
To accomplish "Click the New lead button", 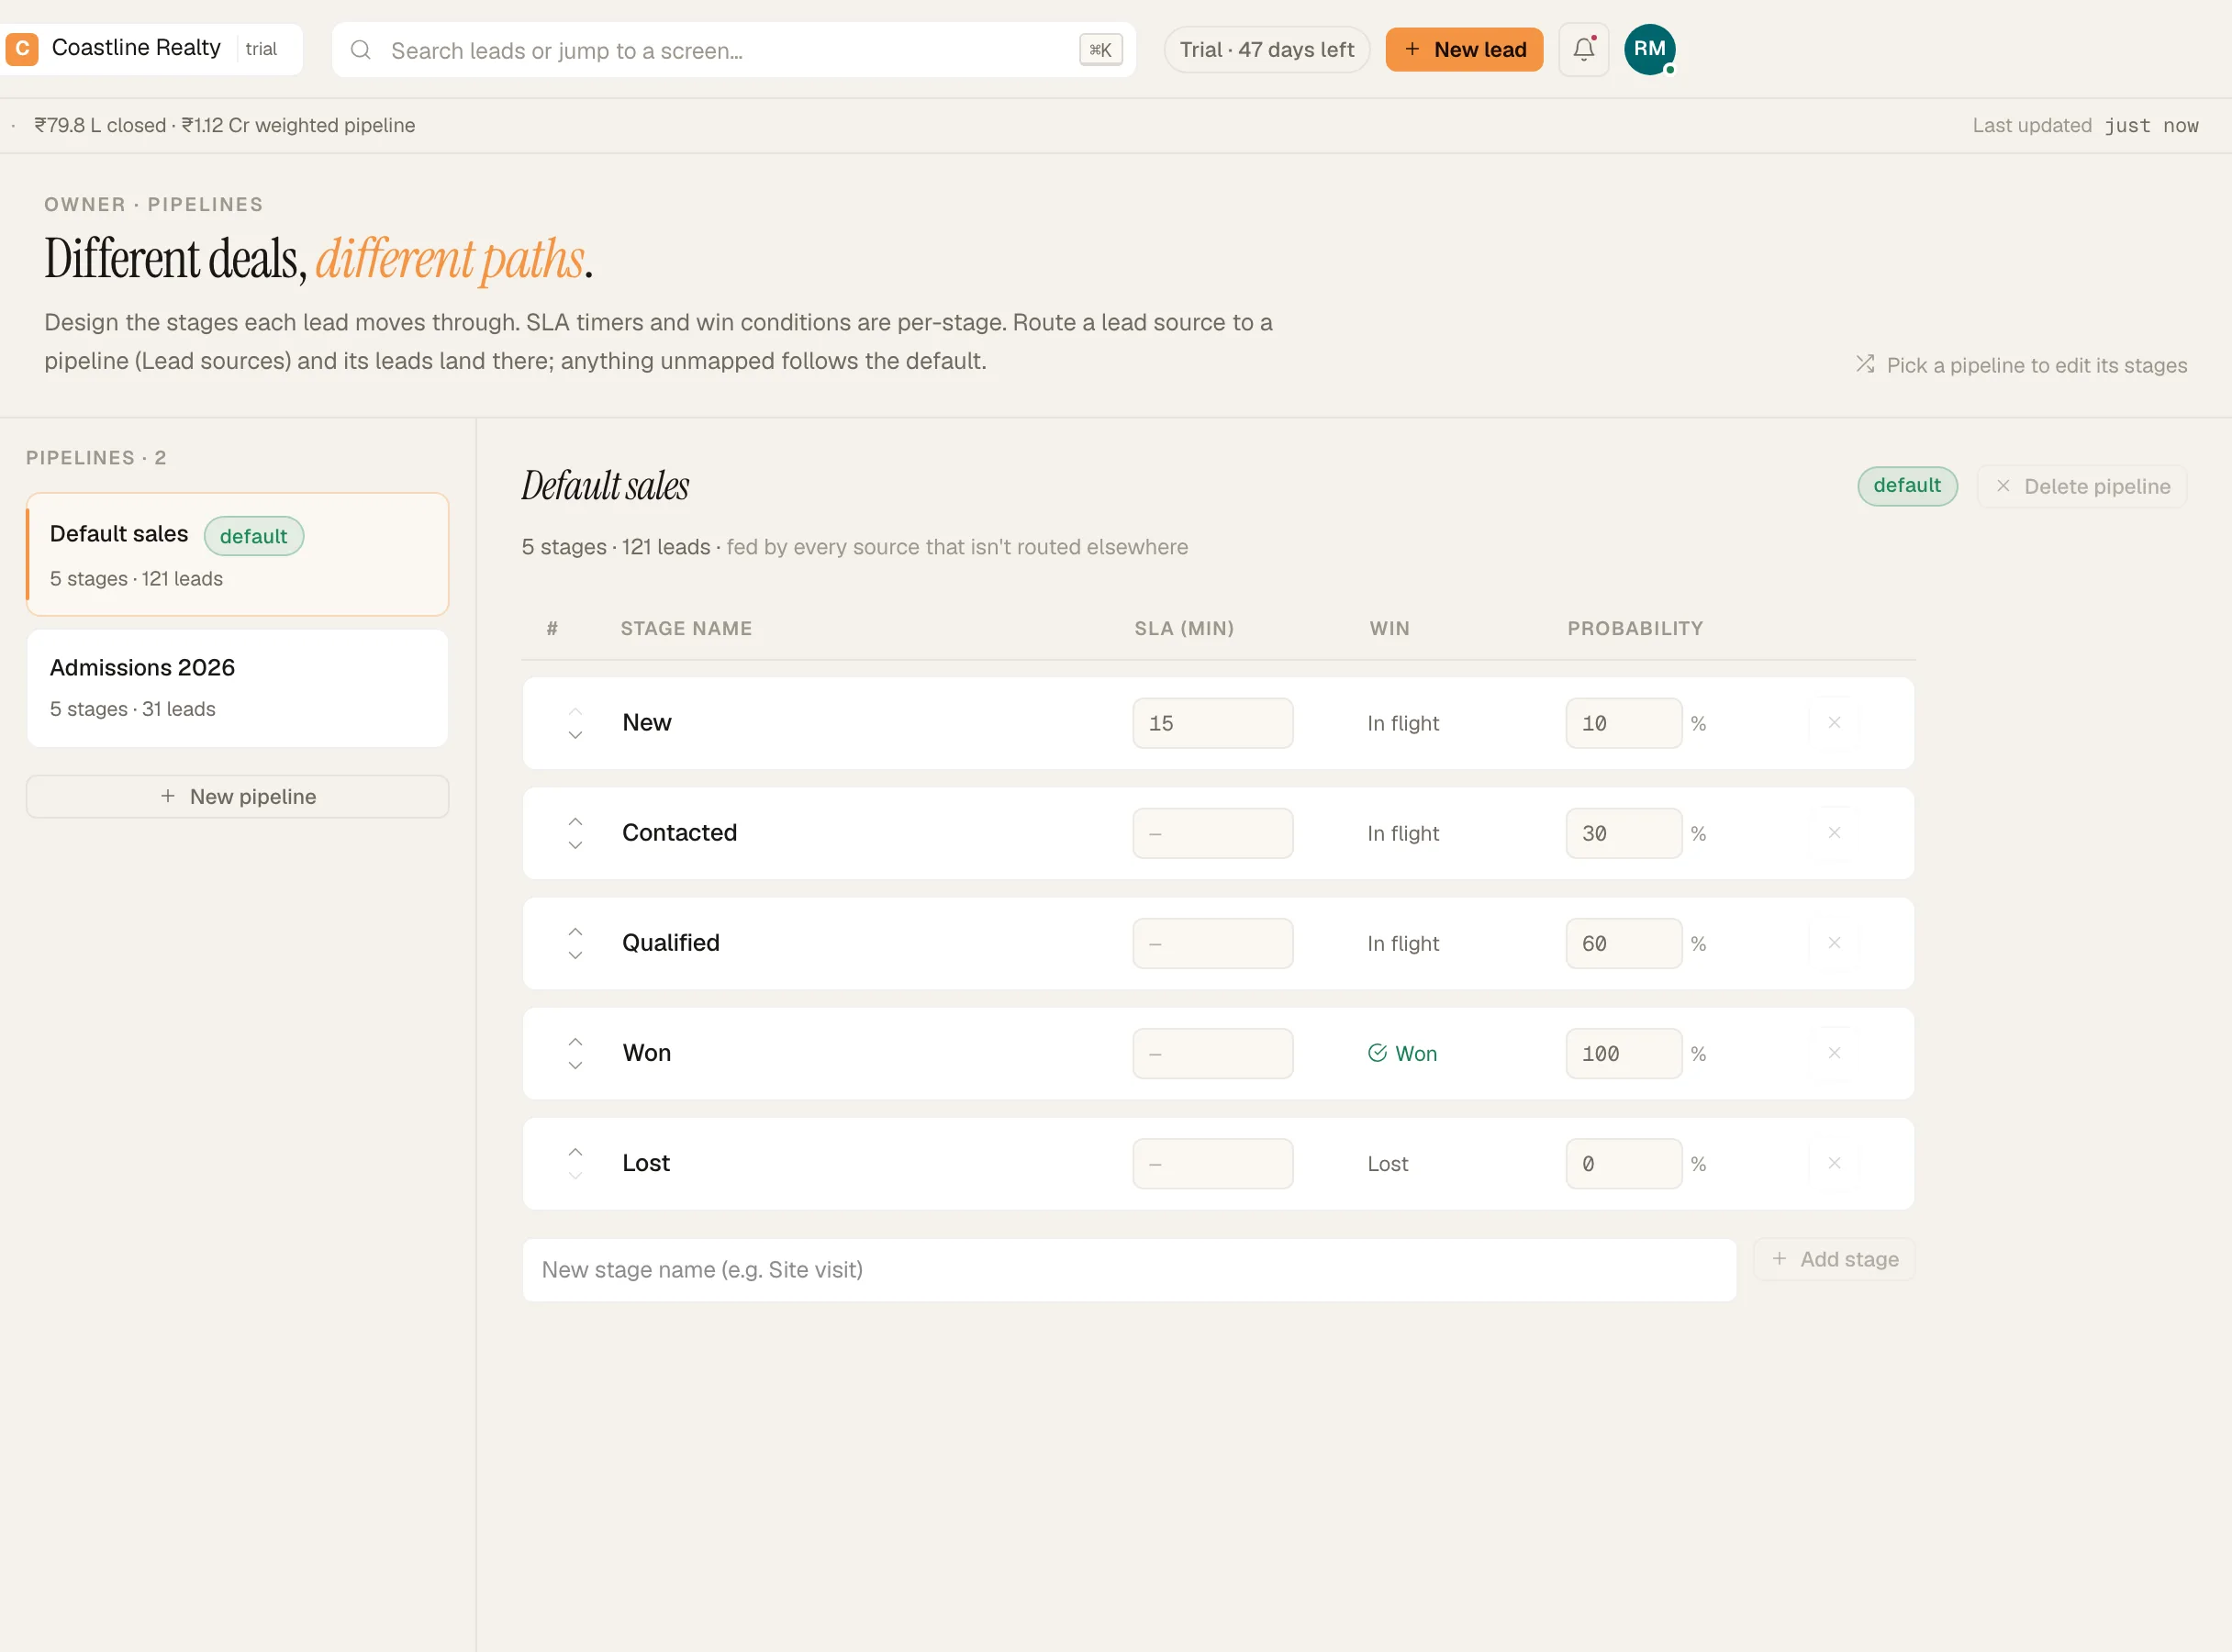I will (1464, 49).
